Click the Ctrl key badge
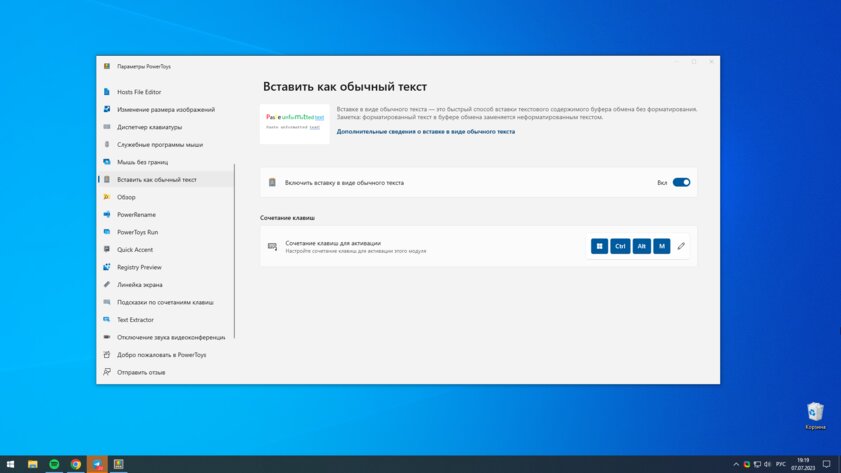This screenshot has height=473, width=841. pos(620,246)
